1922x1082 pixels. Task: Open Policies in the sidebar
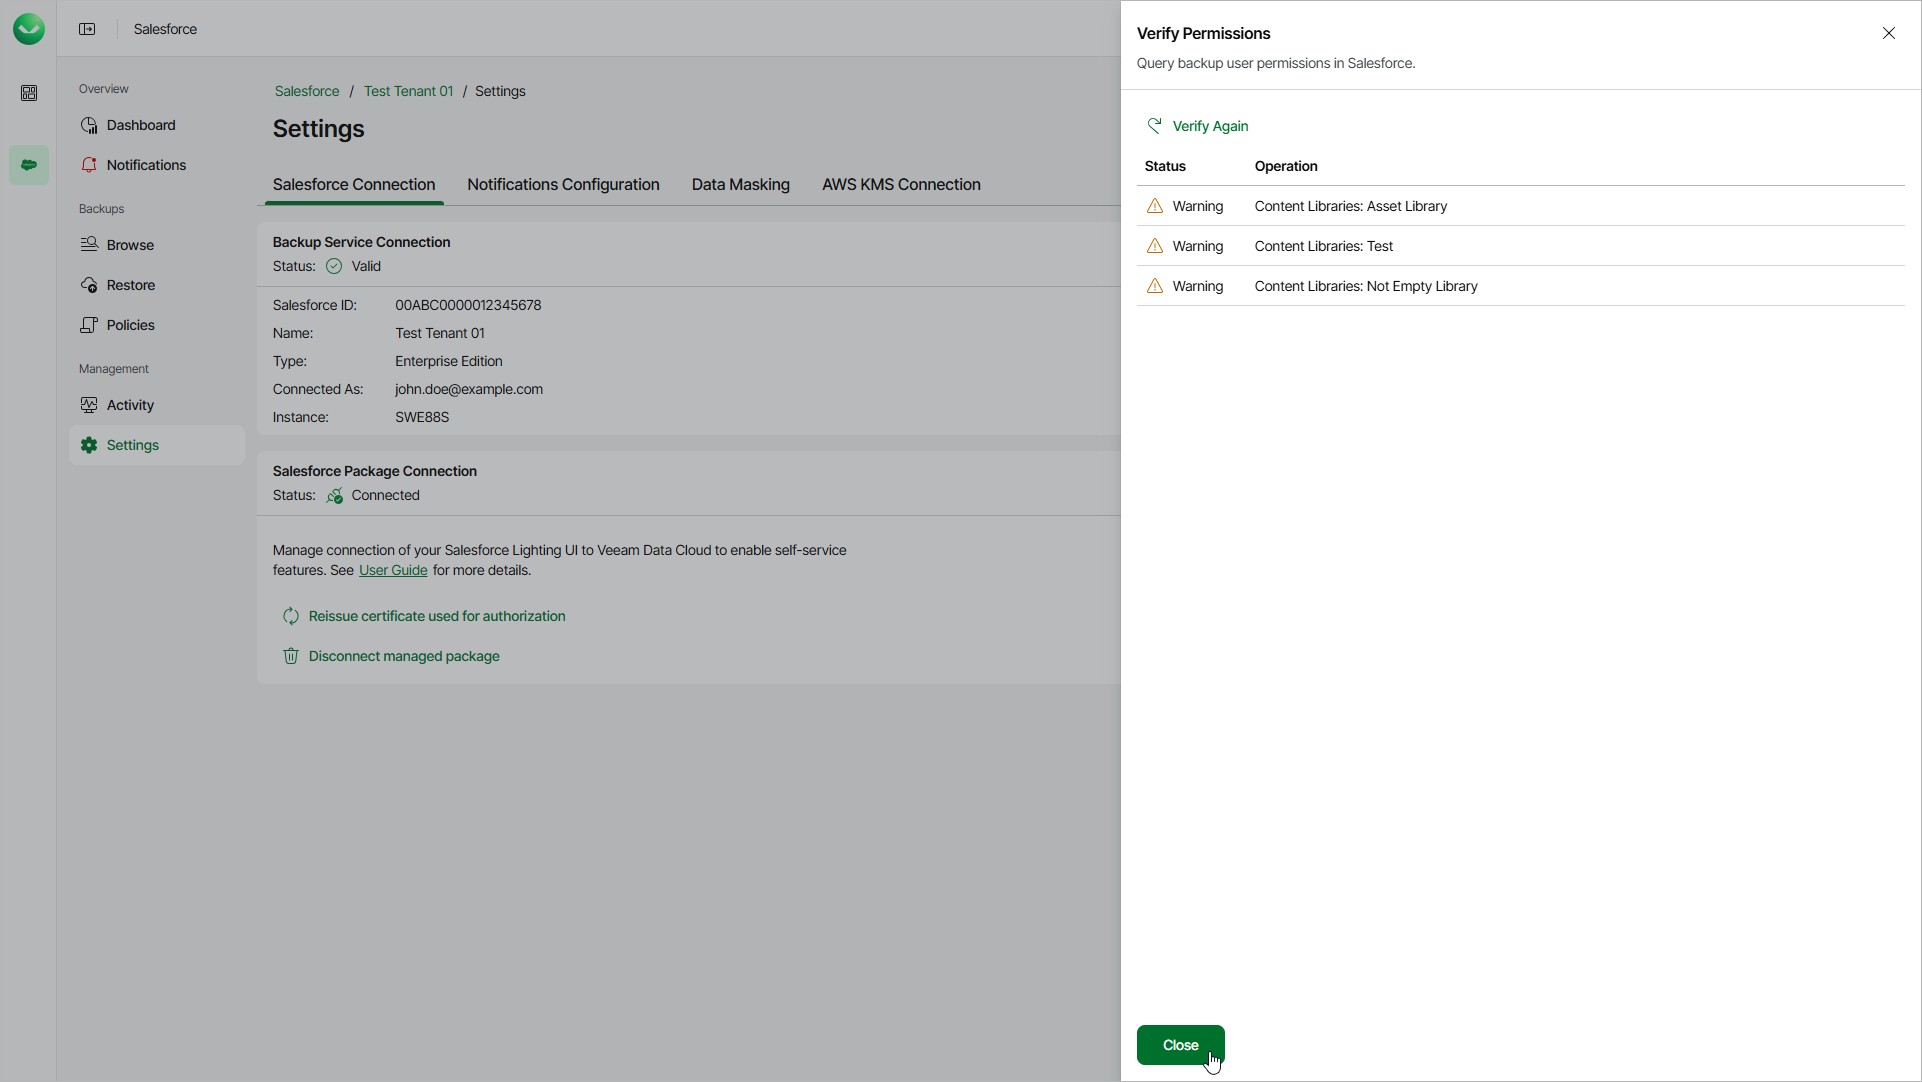click(131, 325)
